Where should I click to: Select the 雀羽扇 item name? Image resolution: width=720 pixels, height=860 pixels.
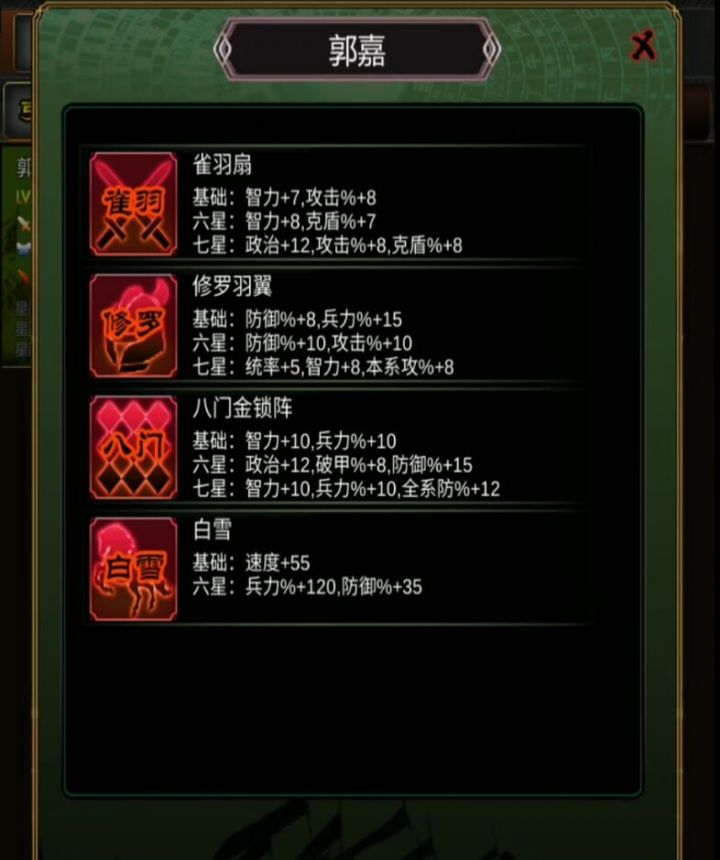222,165
